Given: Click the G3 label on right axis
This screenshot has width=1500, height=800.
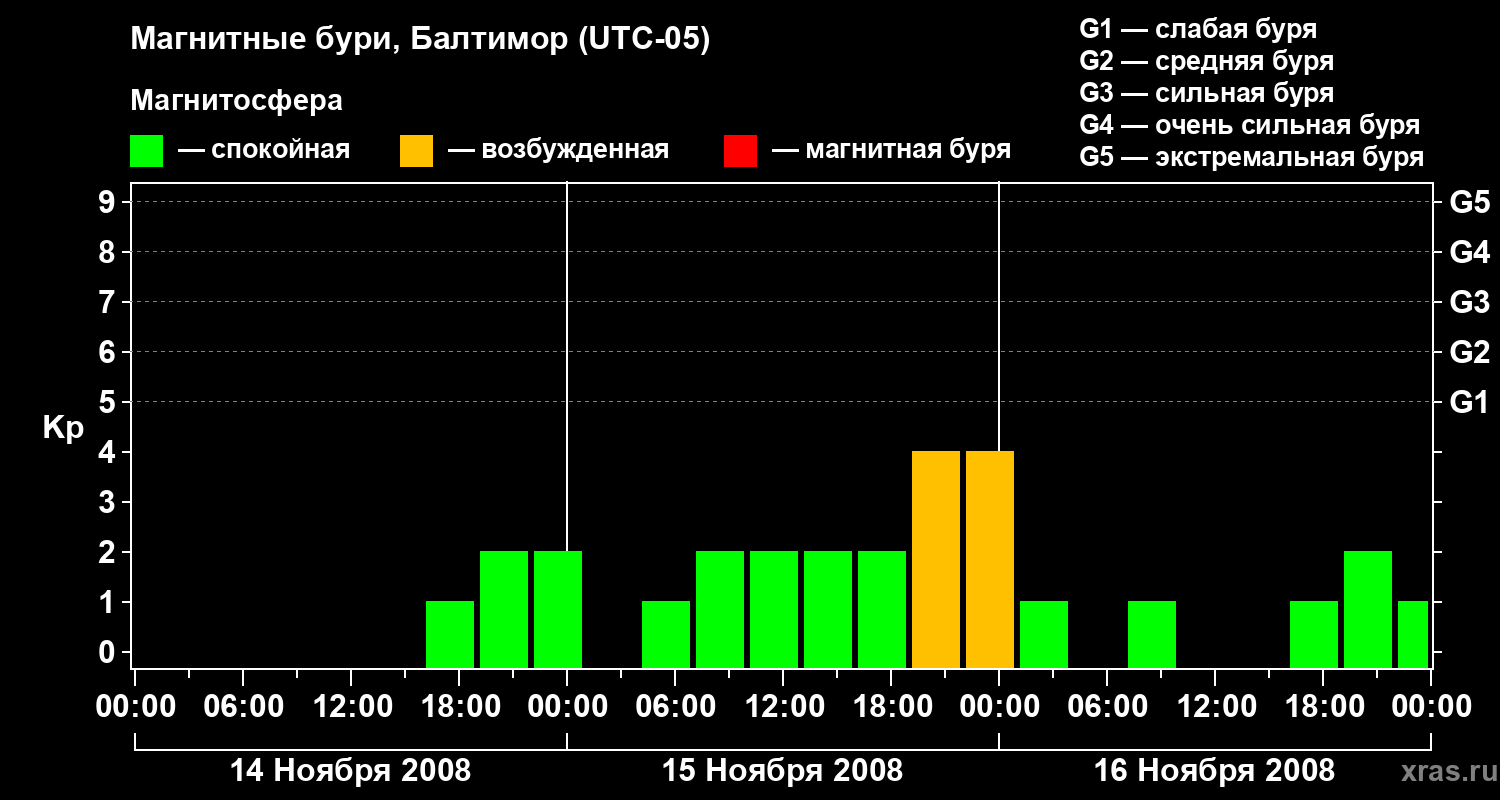Looking at the screenshot, I should pos(1469,302).
